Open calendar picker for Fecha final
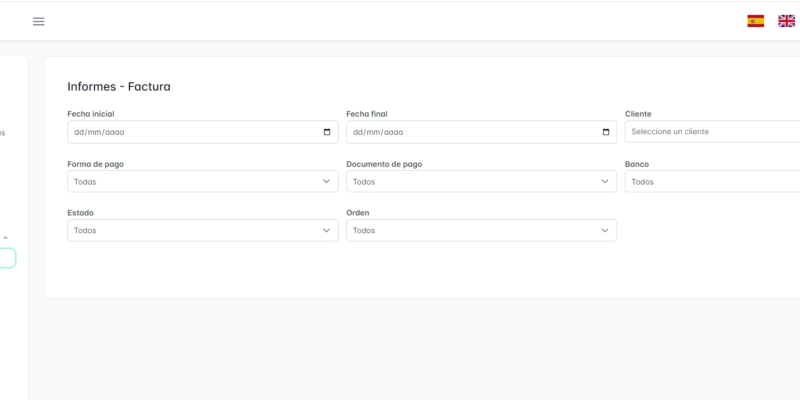 pos(606,132)
